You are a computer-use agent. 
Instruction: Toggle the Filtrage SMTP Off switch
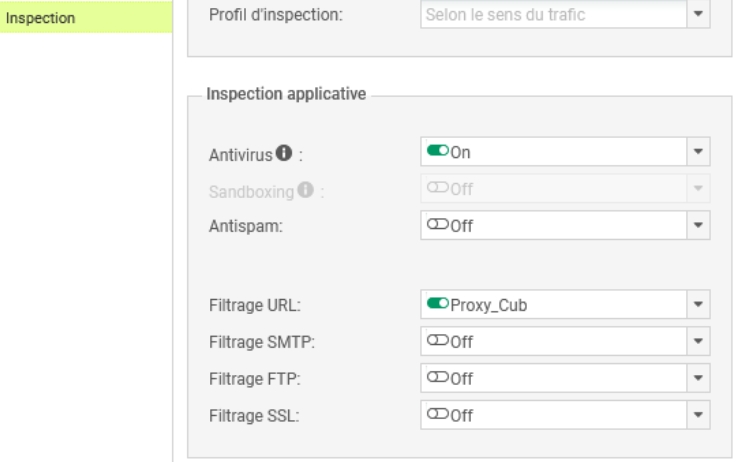[435, 342]
